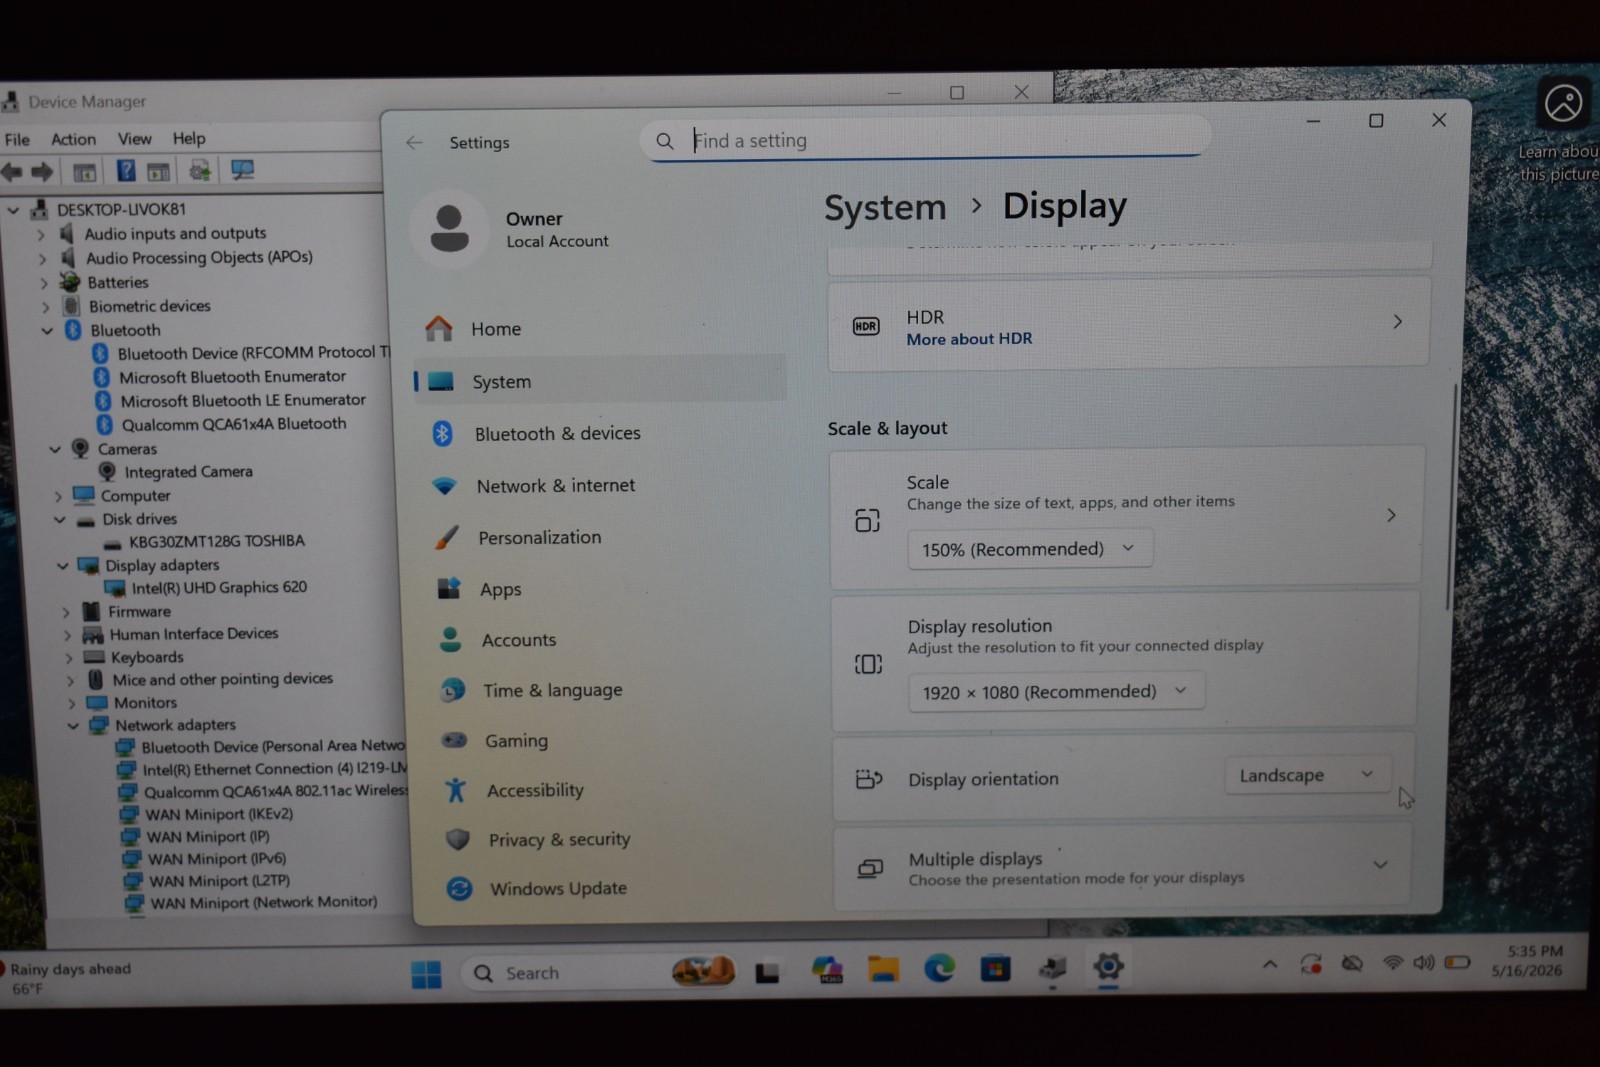Screen dimensions: 1600x1067
Task: Expand the Monitors node in Device Manager
Action: (x=71, y=703)
